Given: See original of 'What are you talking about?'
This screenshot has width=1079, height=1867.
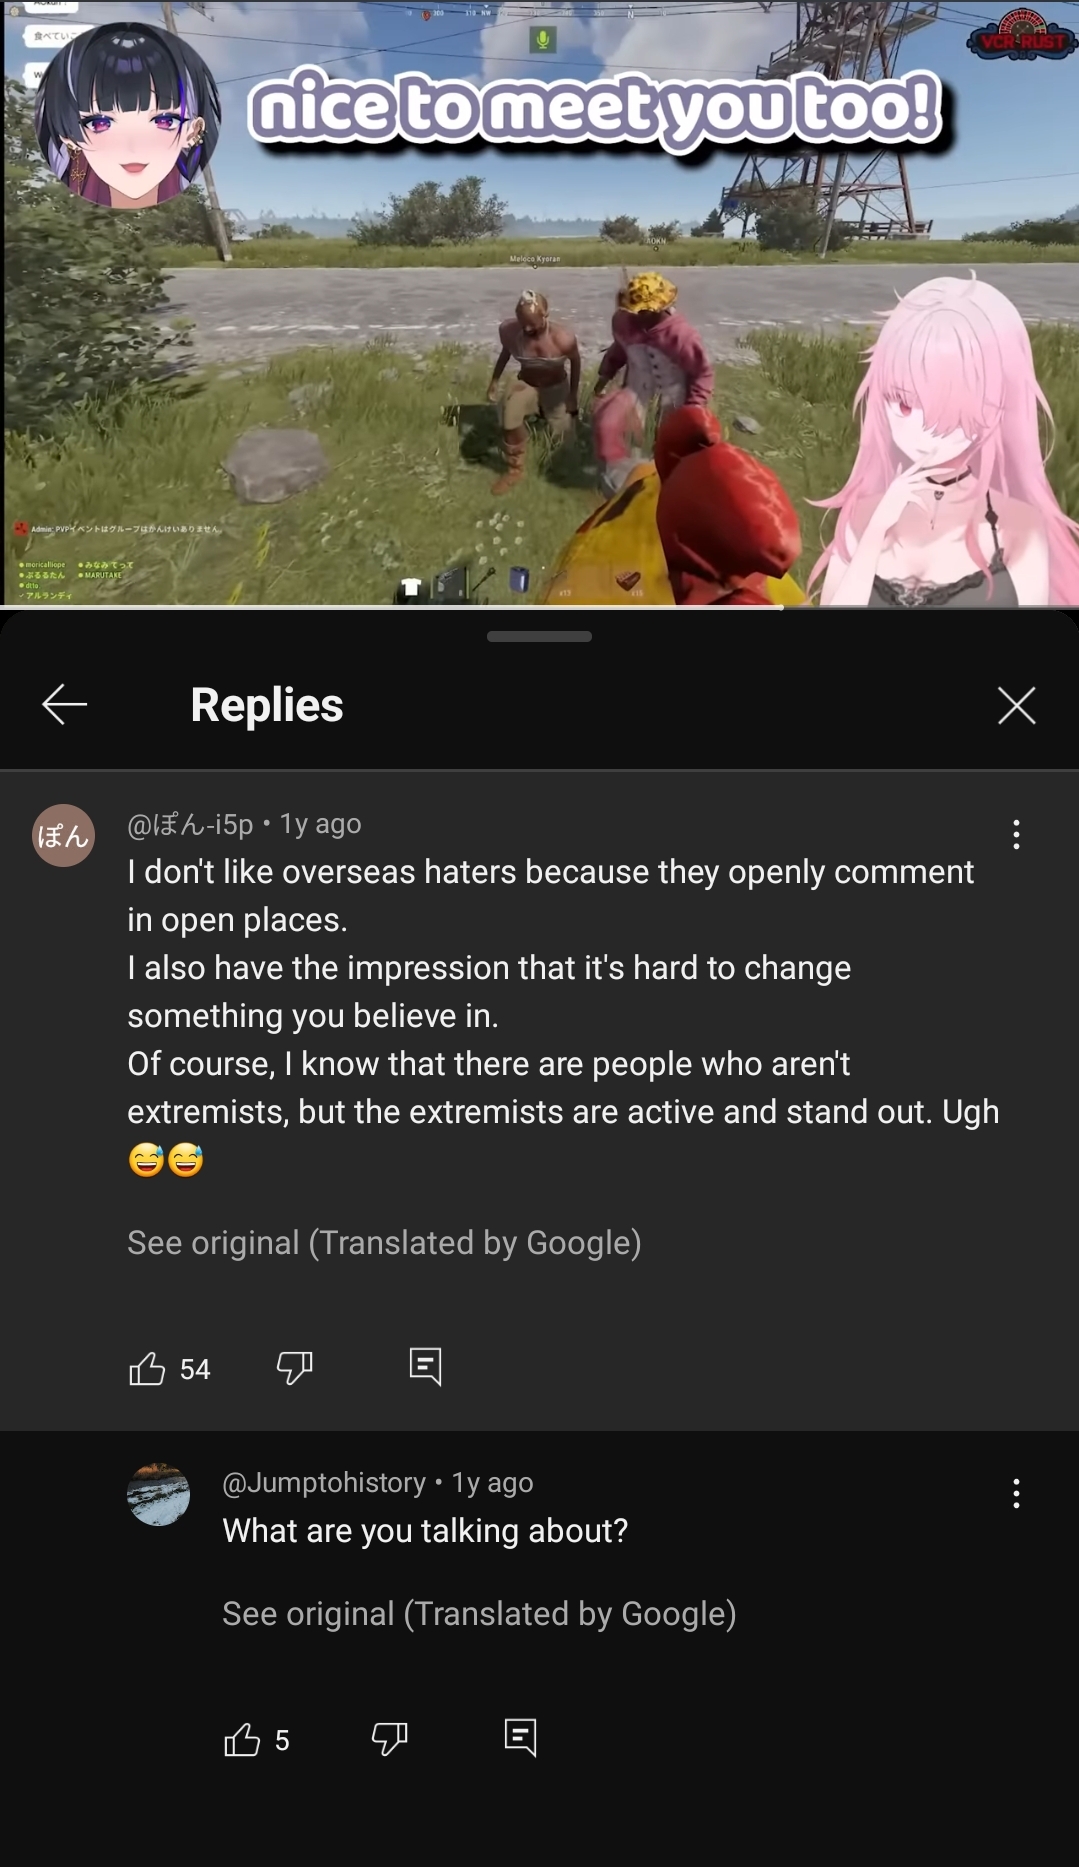Looking at the screenshot, I should 479,1613.
